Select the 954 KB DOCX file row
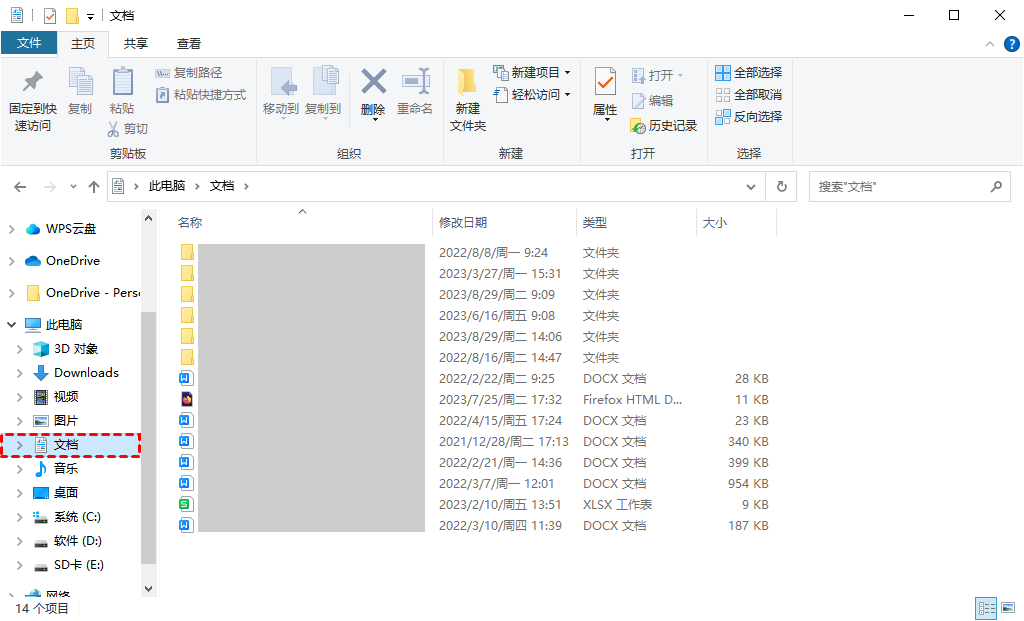This screenshot has width=1024, height=621. point(474,484)
